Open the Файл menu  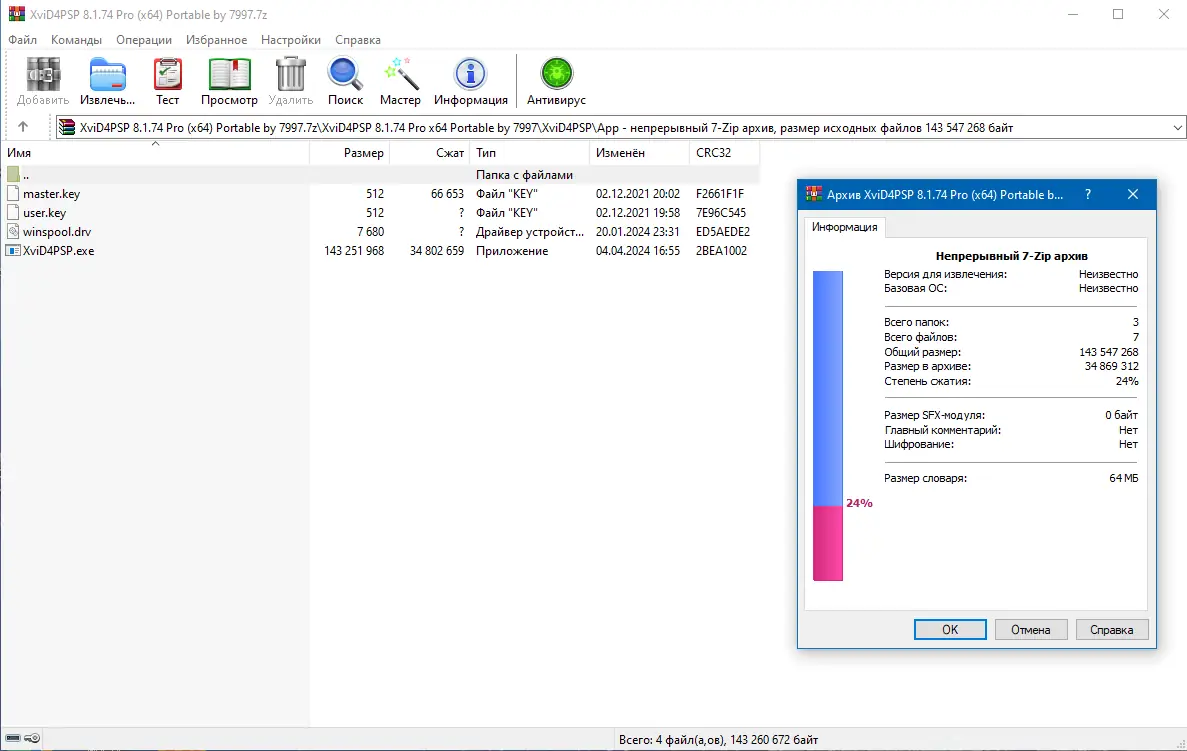(x=23, y=39)
